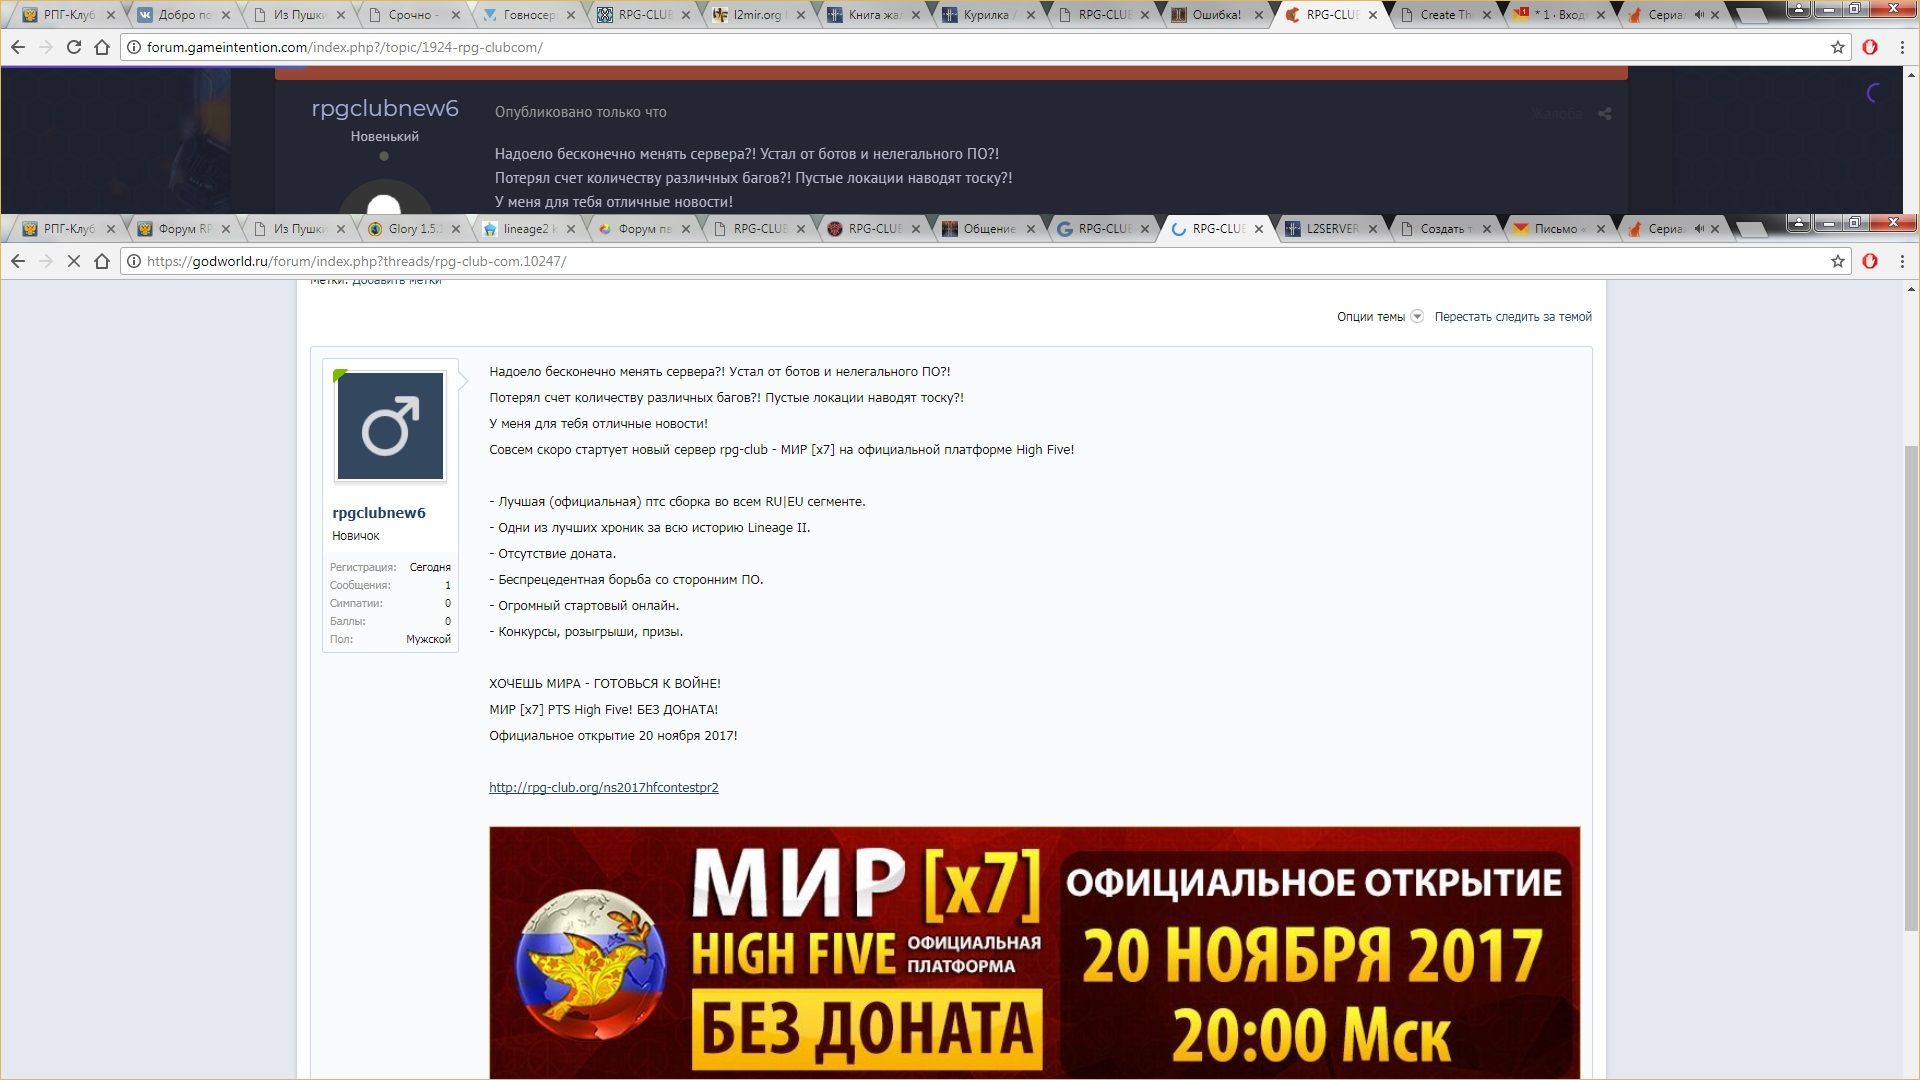Image resolution: width=1920 pixels, height=1080 pixels.
Task: Switch to the Ошибка! tab
Action: [1216, 15]
